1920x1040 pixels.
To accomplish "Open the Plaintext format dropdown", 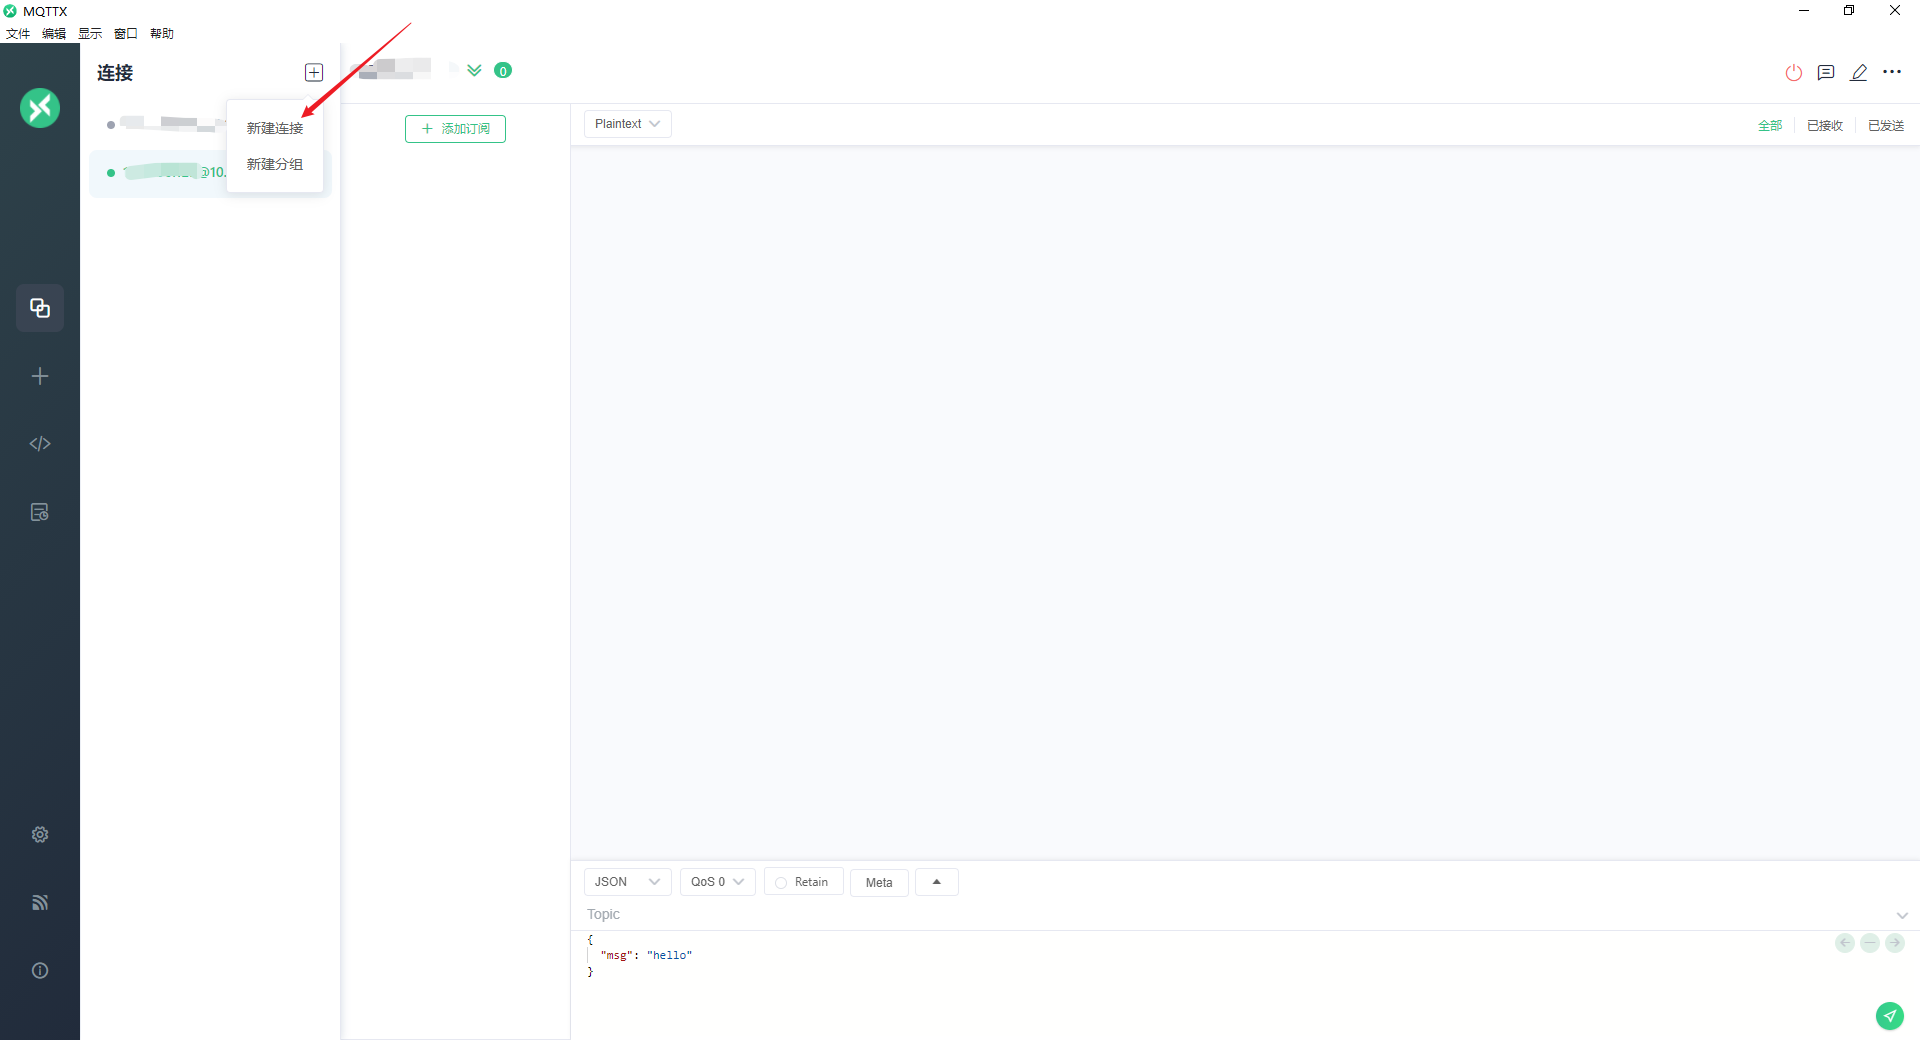I will click(x=628, y=124).
